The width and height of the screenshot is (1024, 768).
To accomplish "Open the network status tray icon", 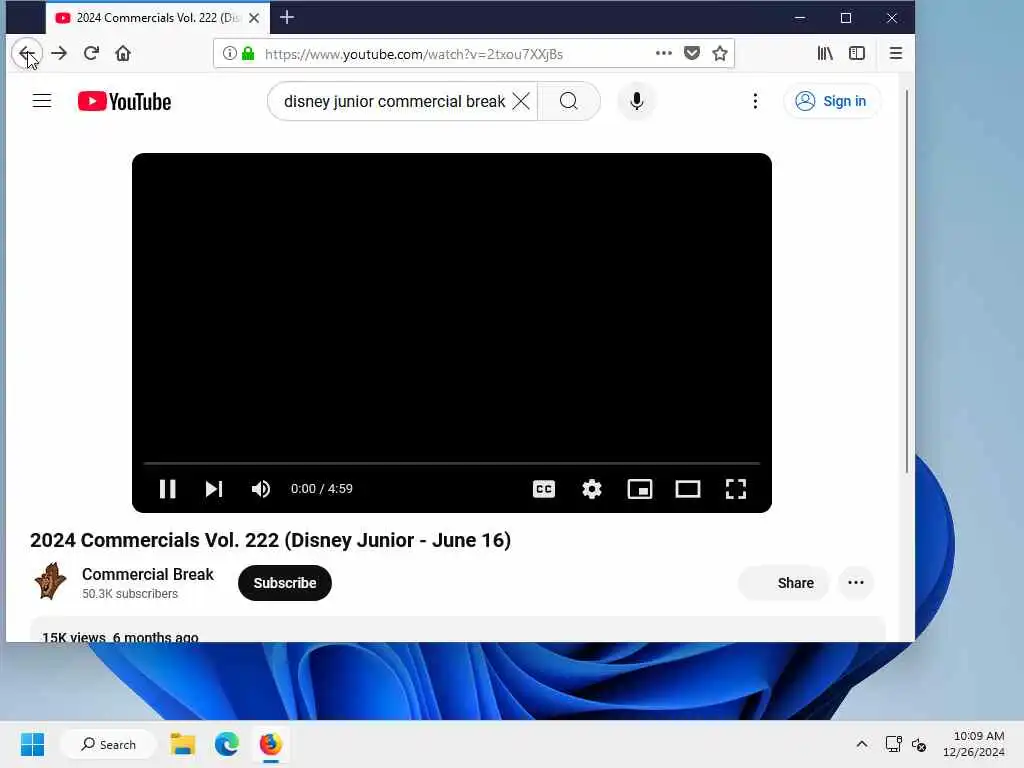I will [893, 744].
